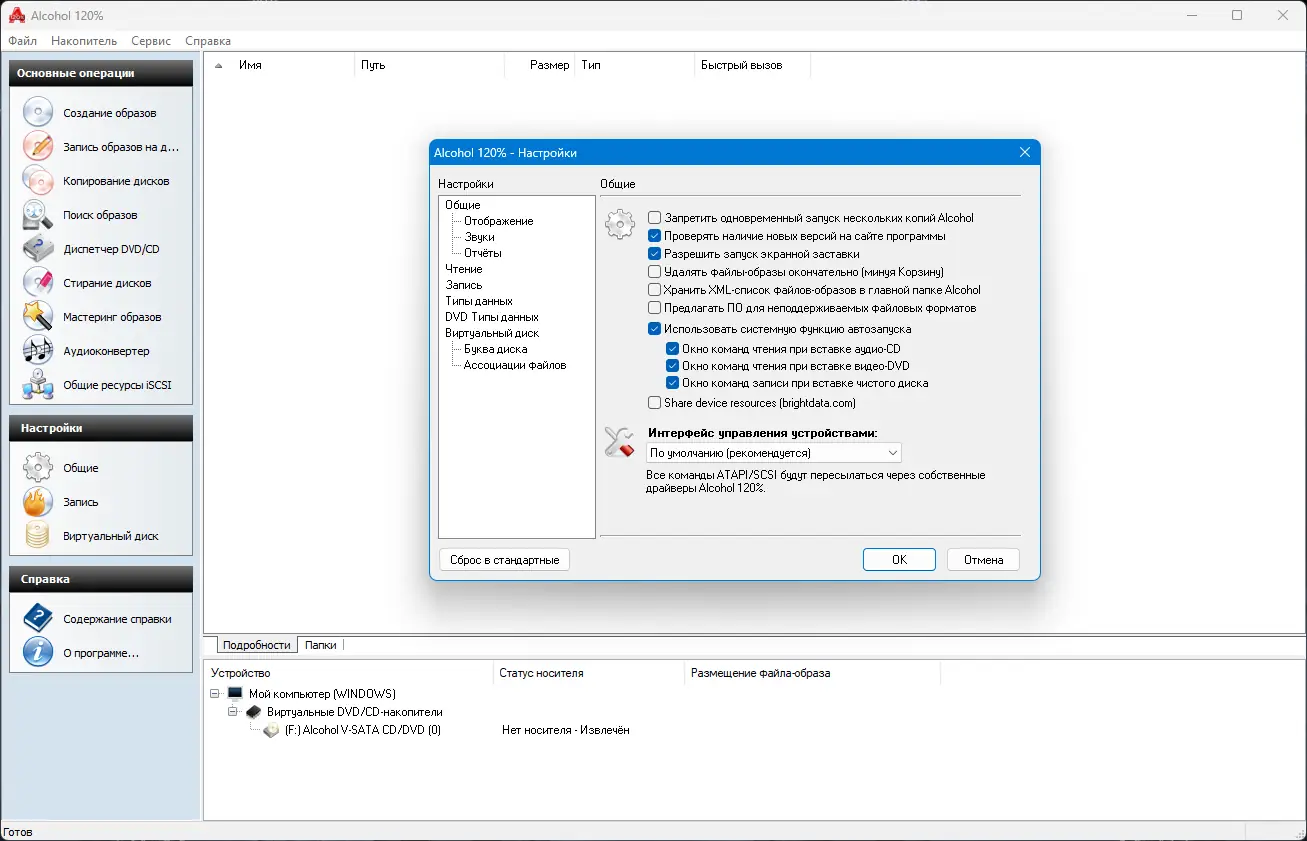Open Типы данных settings category
Screen dimensions: 1307x841
click(479, 301)
